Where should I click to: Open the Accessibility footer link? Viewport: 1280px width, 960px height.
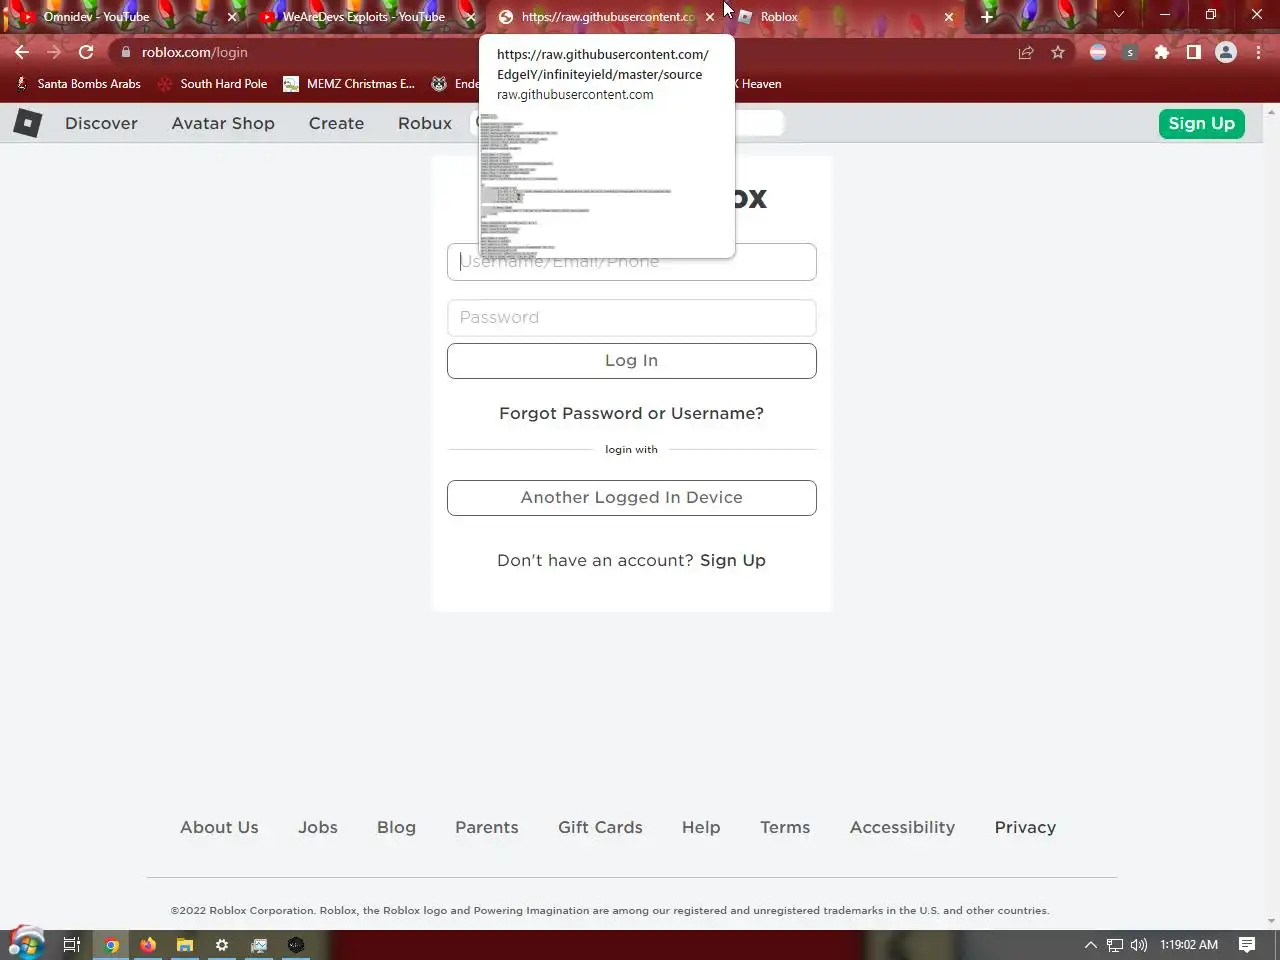point(902,827)
